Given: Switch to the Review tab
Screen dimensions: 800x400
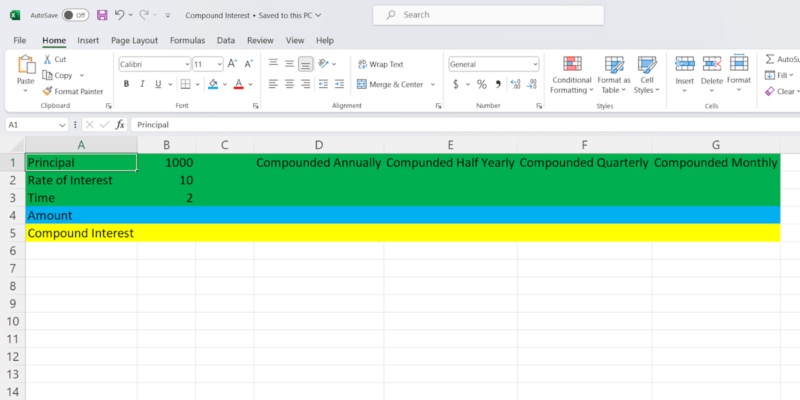Looking at the screenshot, I should 260,40.
